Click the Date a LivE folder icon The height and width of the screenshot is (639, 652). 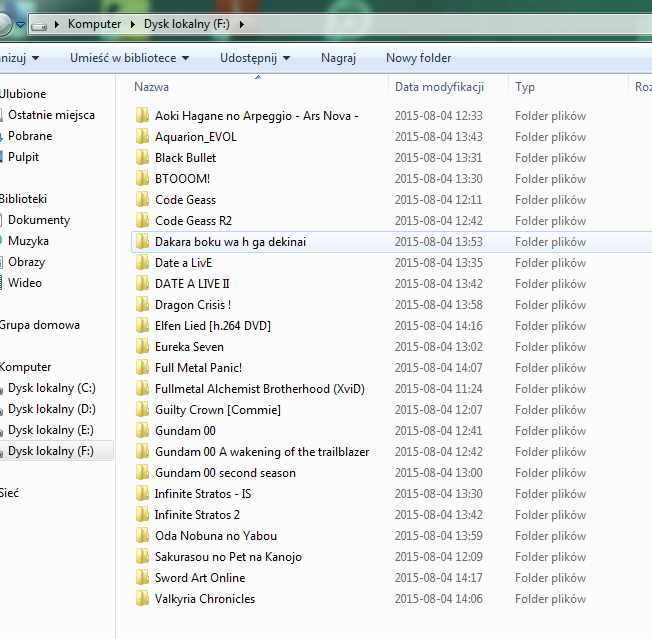142,262
